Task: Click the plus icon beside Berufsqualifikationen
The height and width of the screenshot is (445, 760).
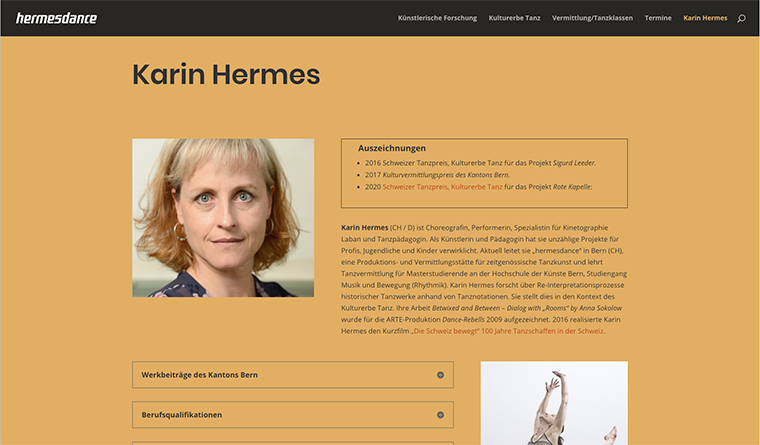Action: tap(440, 414)
